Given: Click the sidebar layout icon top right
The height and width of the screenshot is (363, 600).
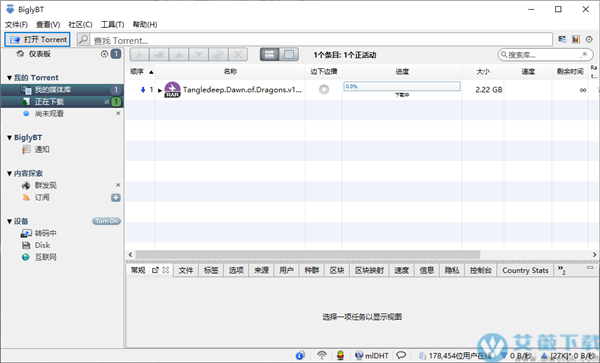Looking at the screenshot, I should tap(562, 39).
